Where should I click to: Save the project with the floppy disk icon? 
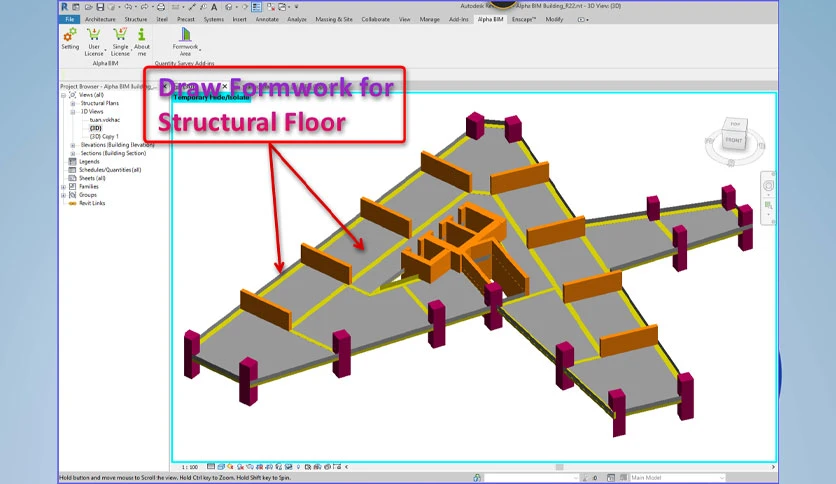pyautogui.click(x=100, y=7)
